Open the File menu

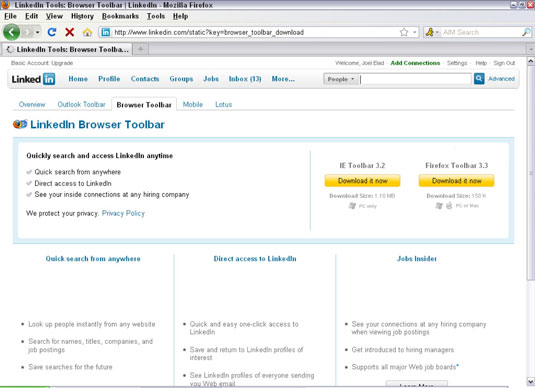10,16
